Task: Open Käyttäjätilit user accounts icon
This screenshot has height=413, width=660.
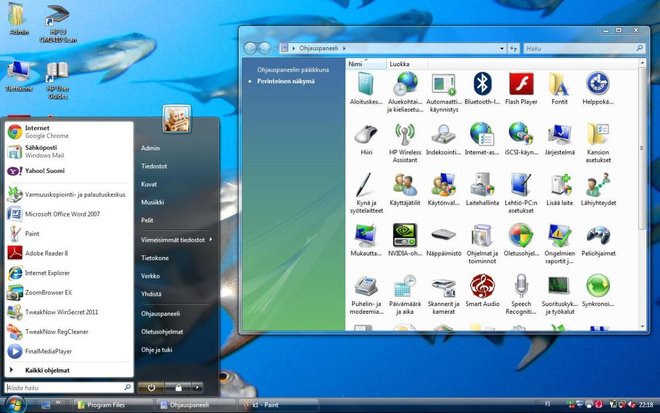Action: (x=405, y=185)
